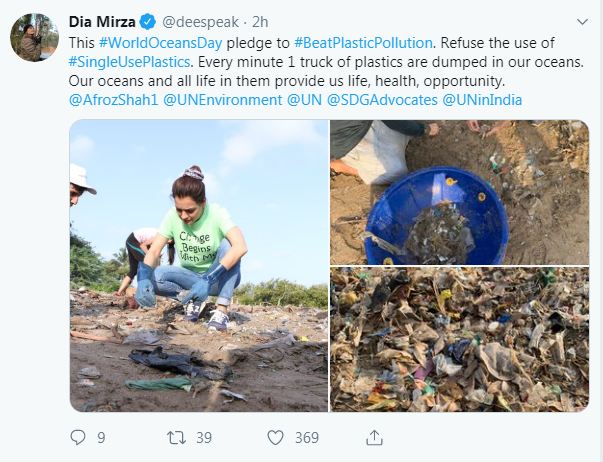Open the share tweet icon

point(375,437)
